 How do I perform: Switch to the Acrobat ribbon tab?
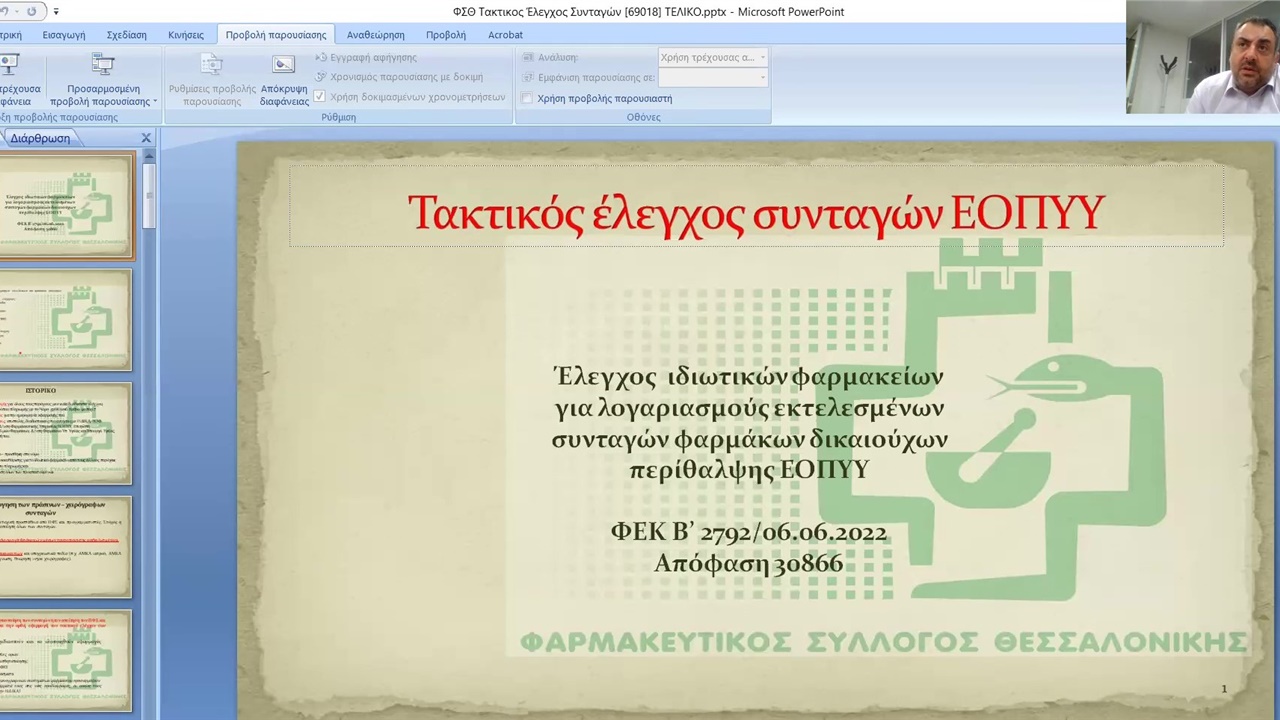tap(505, 34)
